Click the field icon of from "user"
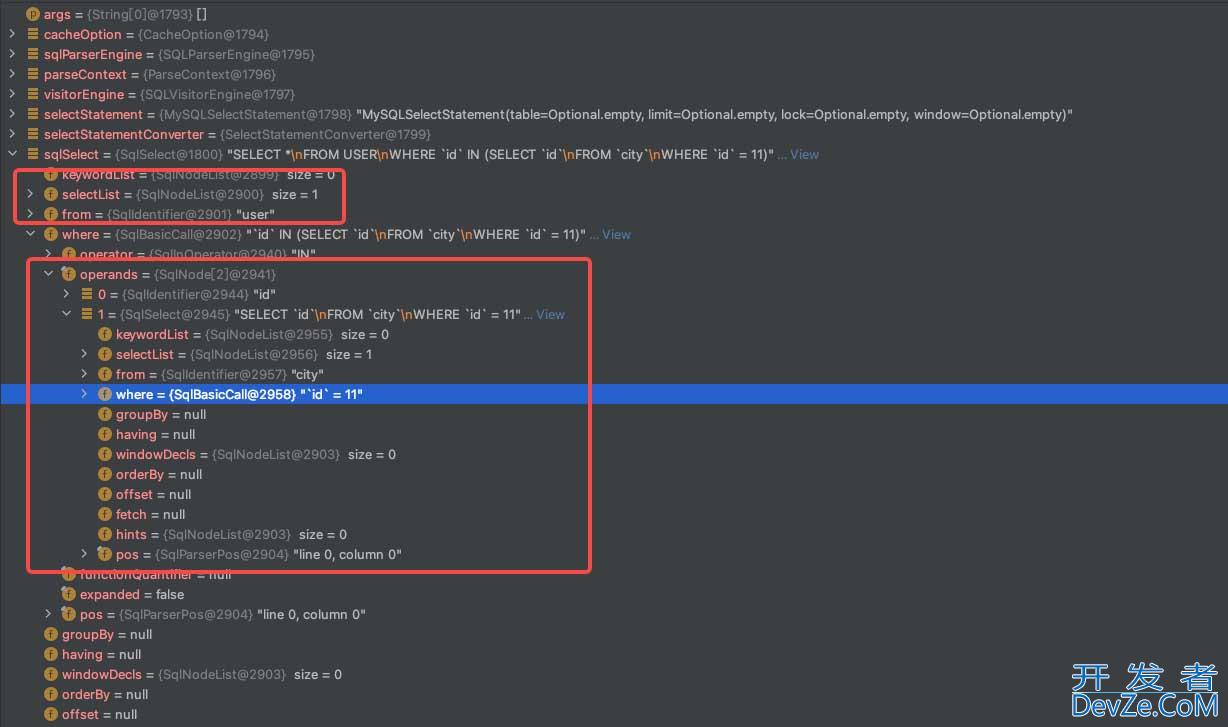1228x727 pixels. click(x=51, y=215)
